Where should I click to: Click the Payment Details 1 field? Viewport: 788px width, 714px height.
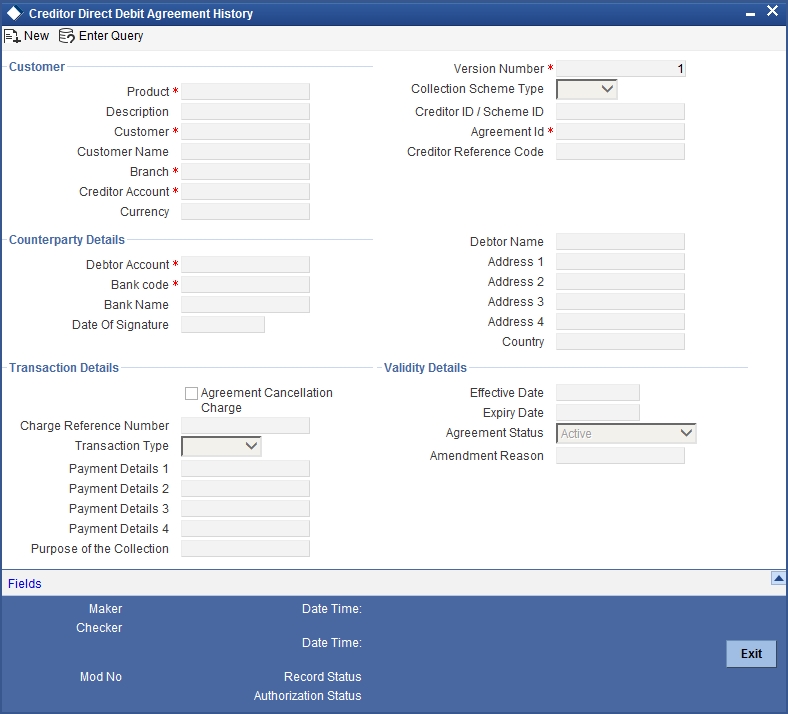(245, 469)
